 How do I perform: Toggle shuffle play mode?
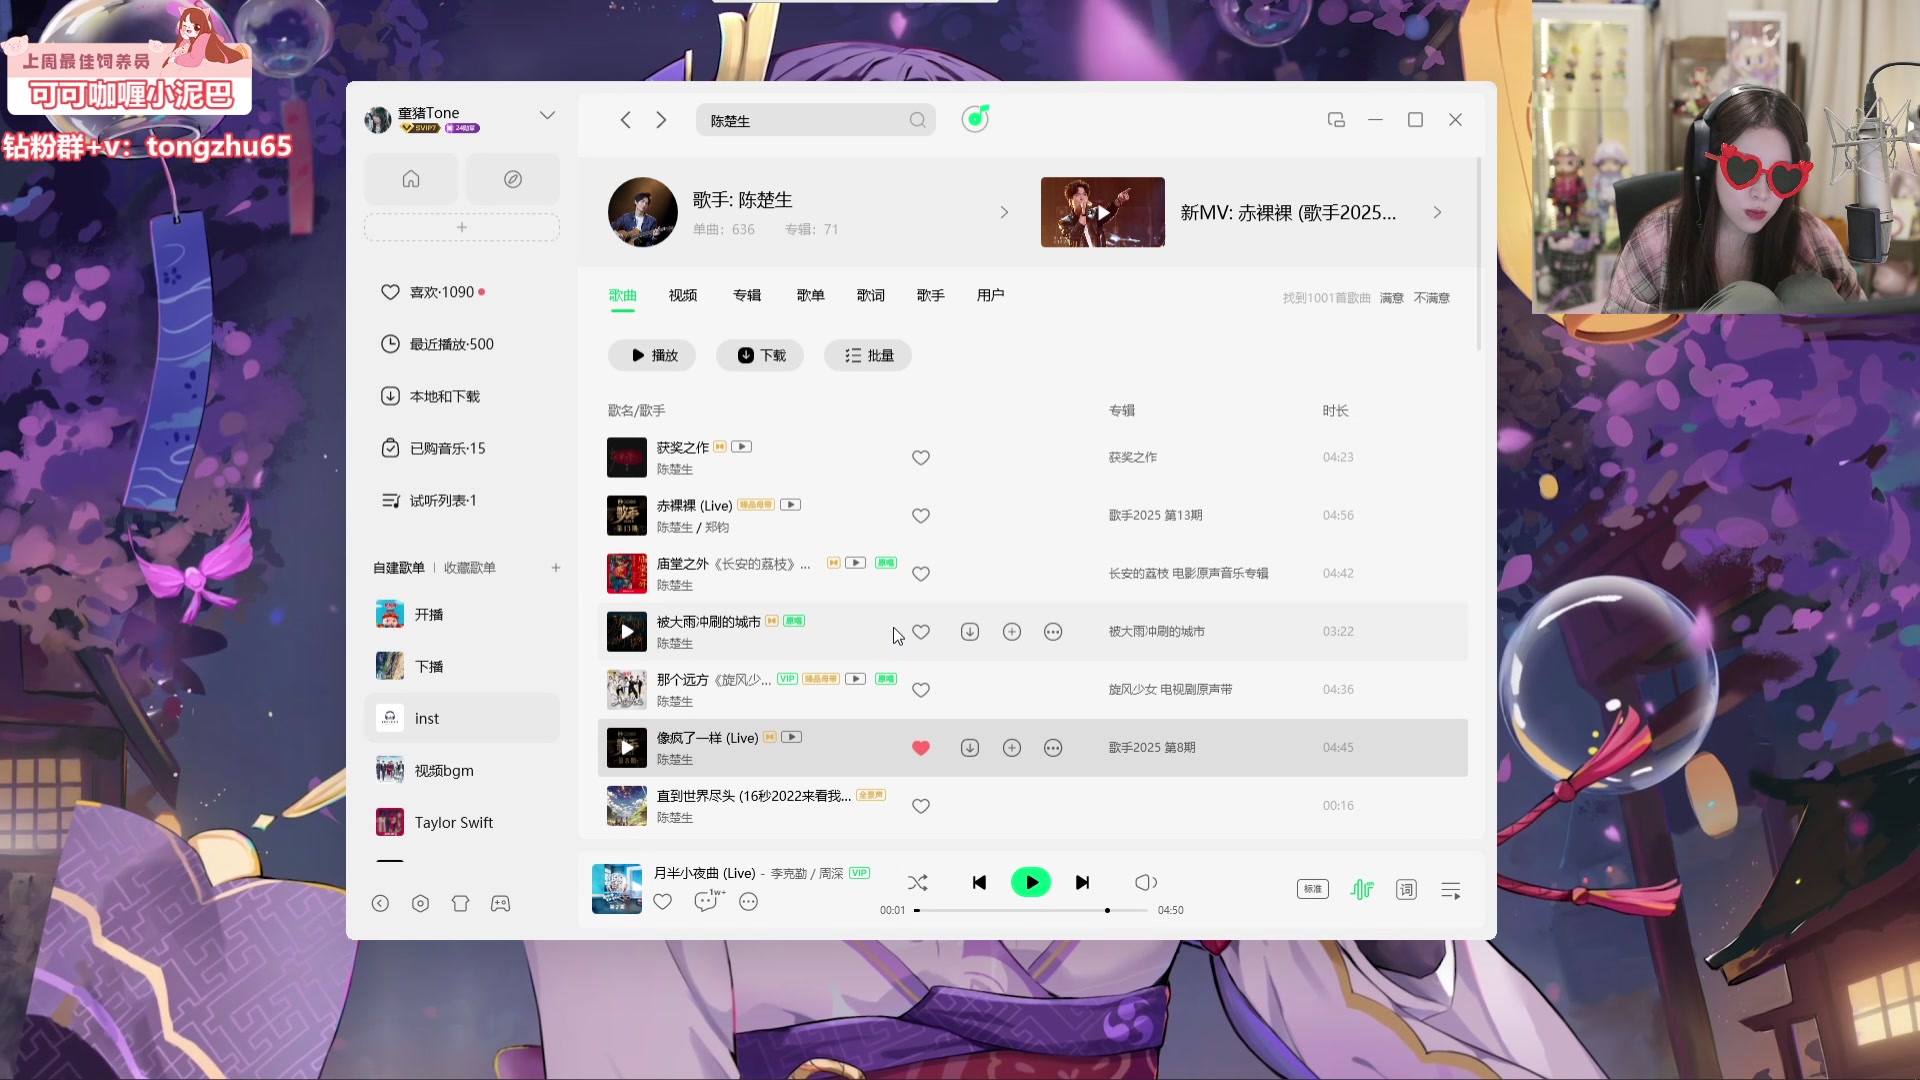(x=917, y=882)
